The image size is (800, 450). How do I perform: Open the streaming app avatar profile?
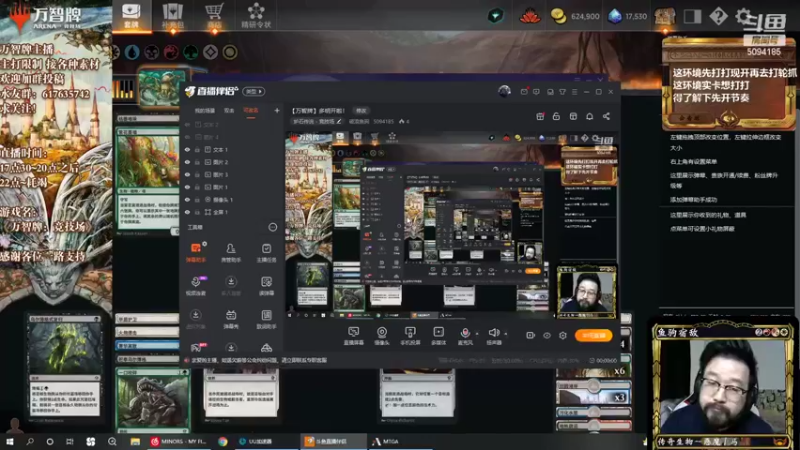coord(504,91)
